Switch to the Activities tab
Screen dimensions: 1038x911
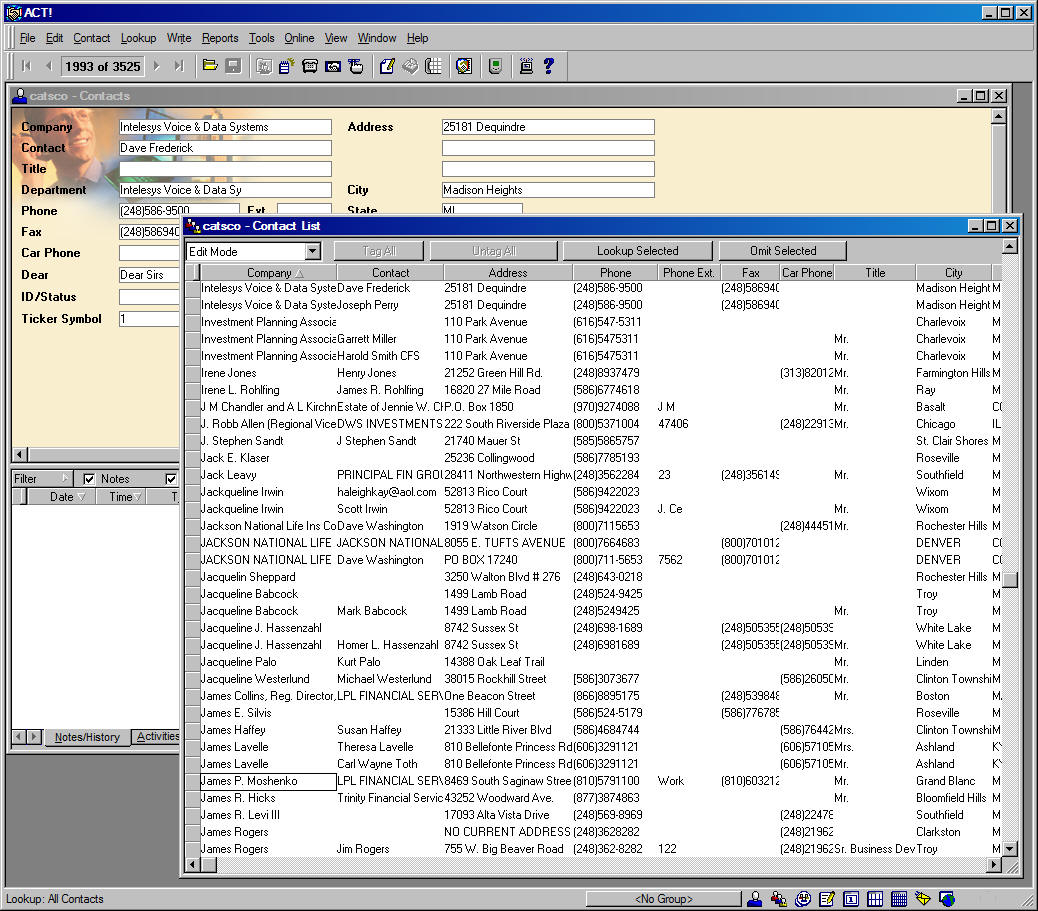coord(157,737)
